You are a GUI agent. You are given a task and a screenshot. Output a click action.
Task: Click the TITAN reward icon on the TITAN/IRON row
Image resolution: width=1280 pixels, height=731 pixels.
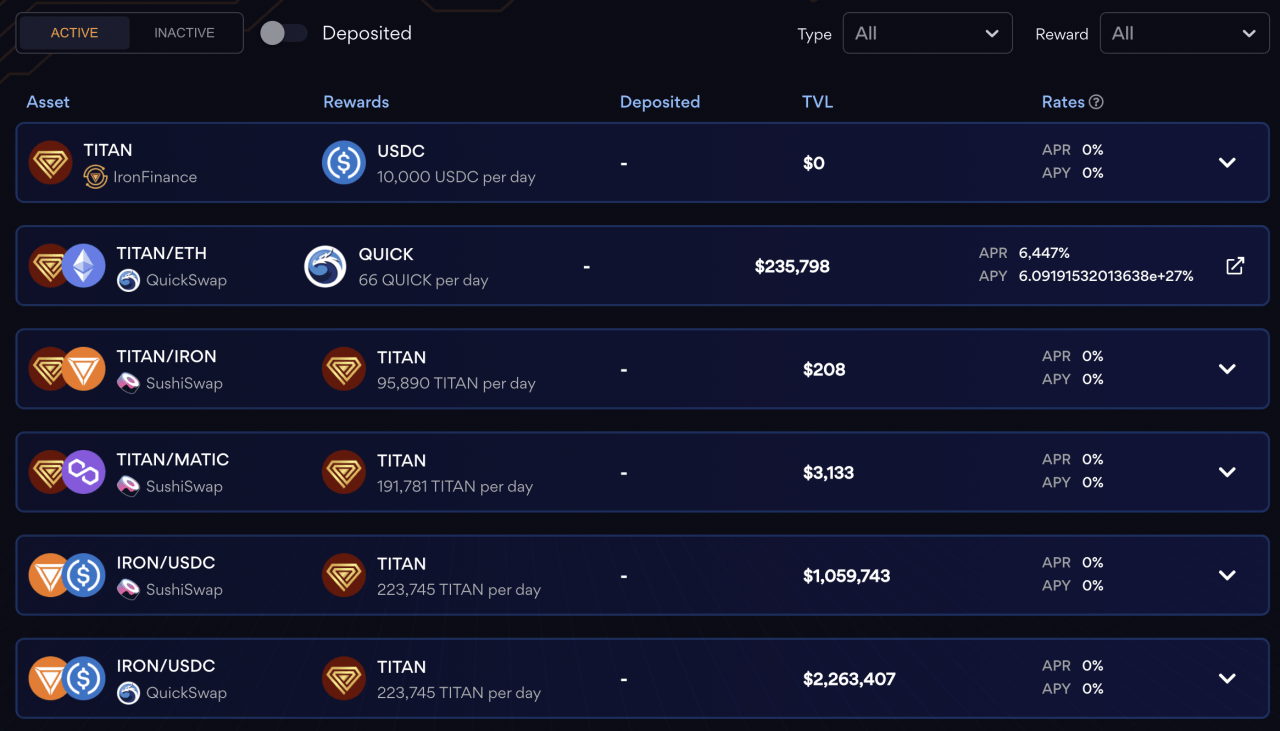(x=344, y=369)
